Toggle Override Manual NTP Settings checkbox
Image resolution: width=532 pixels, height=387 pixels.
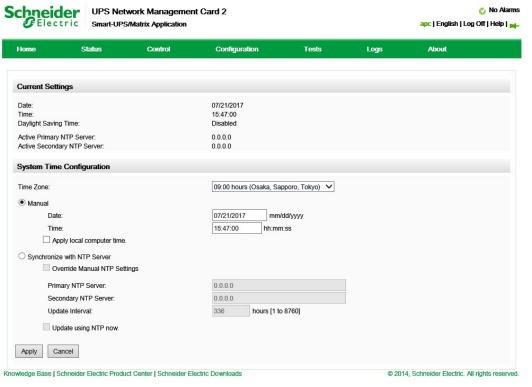pos(46,268)
